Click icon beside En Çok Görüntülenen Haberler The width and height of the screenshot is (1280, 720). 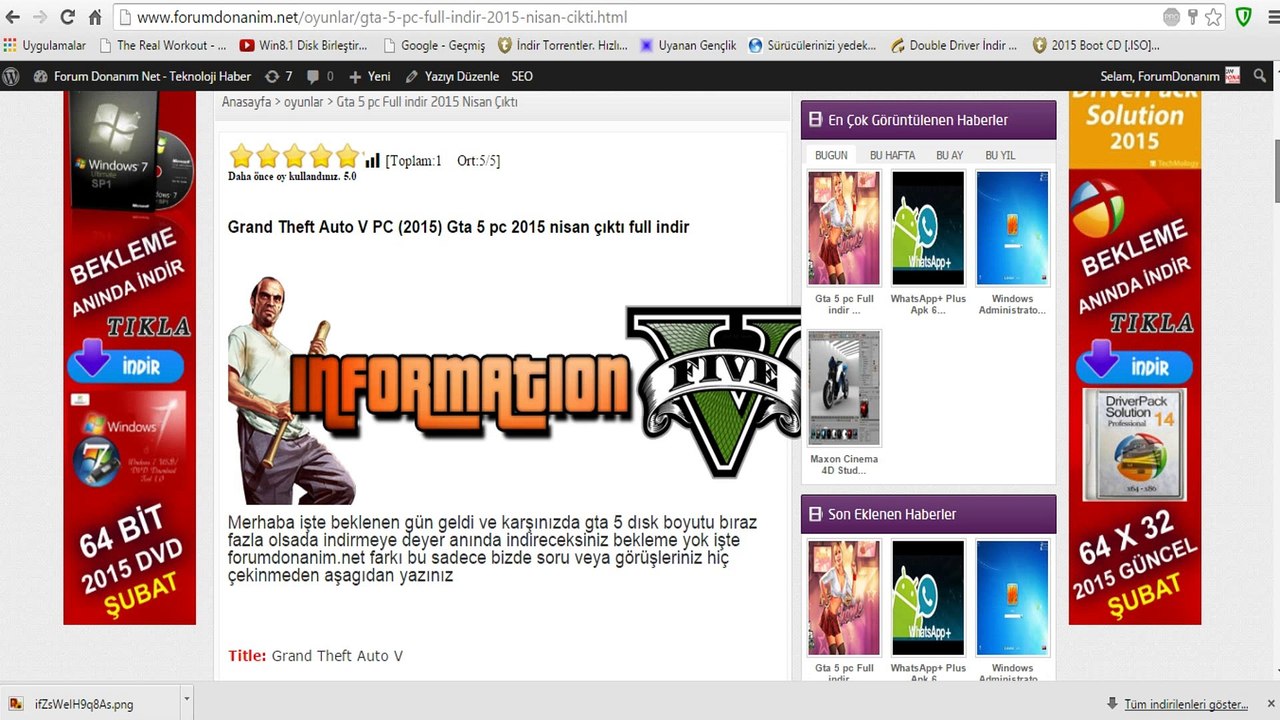(815, 120)
